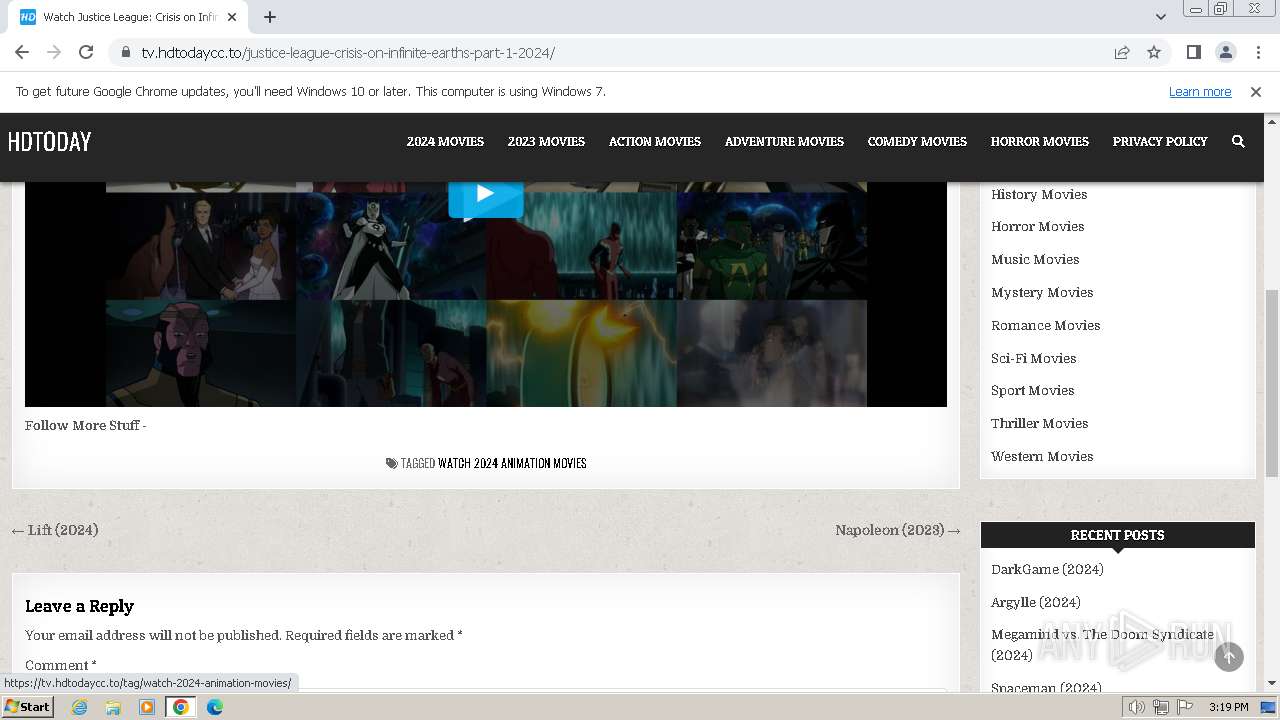The image size is (1280, 720).
Task: Open the Privacy Policy page
Action: pyautogui.click(x=1160, y=142)
